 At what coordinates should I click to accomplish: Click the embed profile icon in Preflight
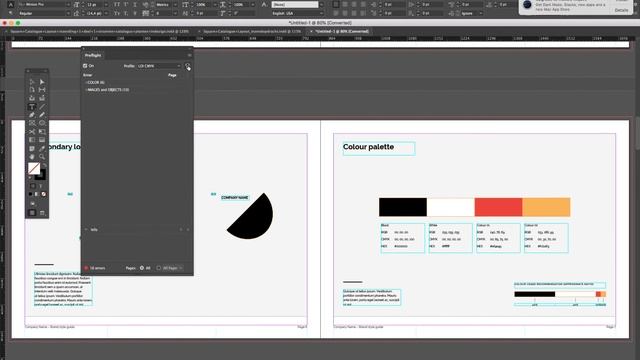click(x=188, y=66)
